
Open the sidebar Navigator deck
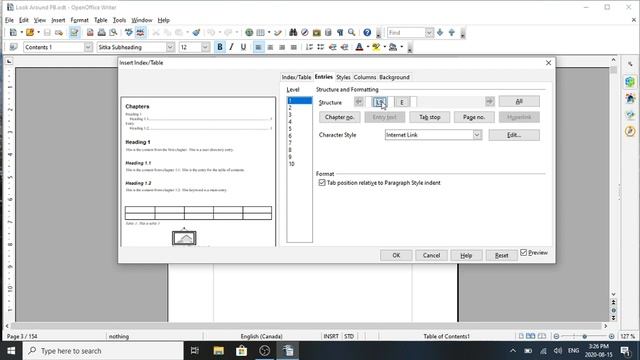(x=630, y=131)
